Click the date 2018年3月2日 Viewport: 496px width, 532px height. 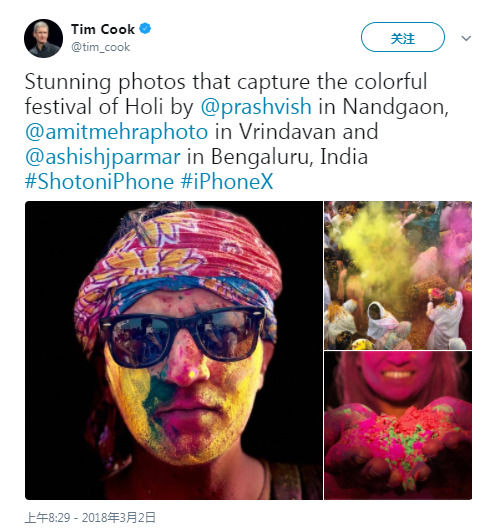pos(119,518)
